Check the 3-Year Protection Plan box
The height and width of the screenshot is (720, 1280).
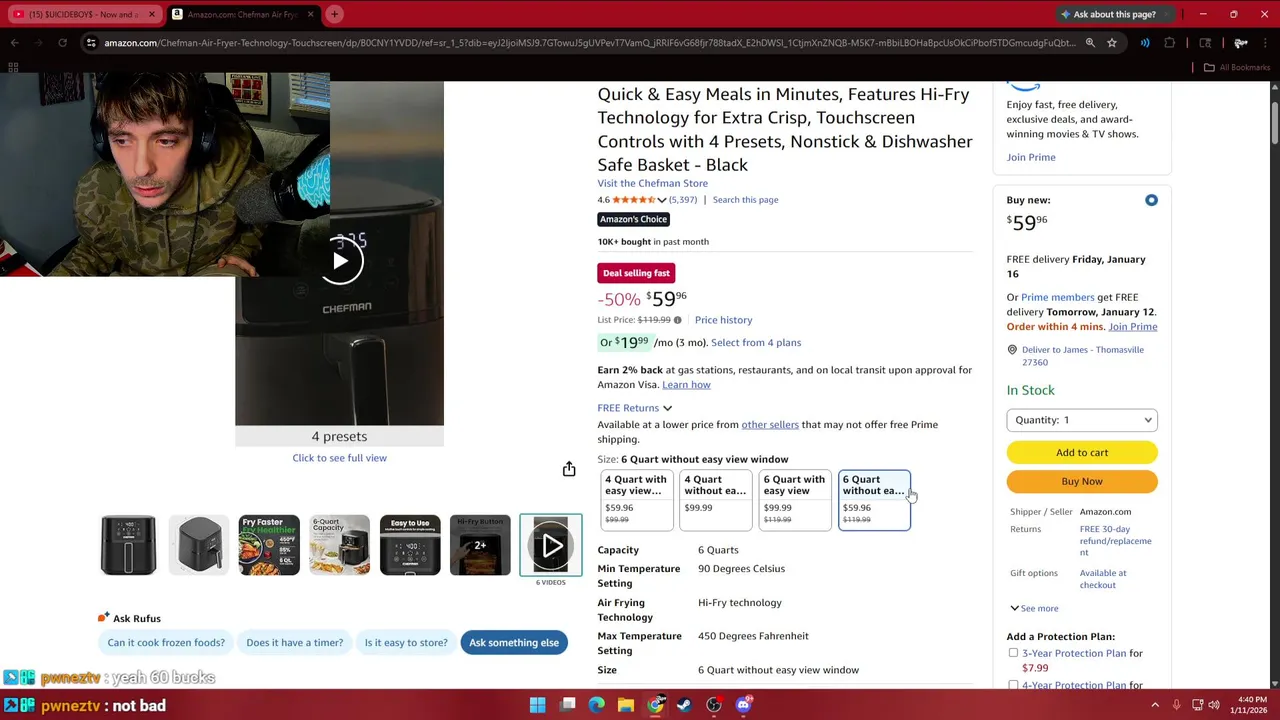(1013, 653)
